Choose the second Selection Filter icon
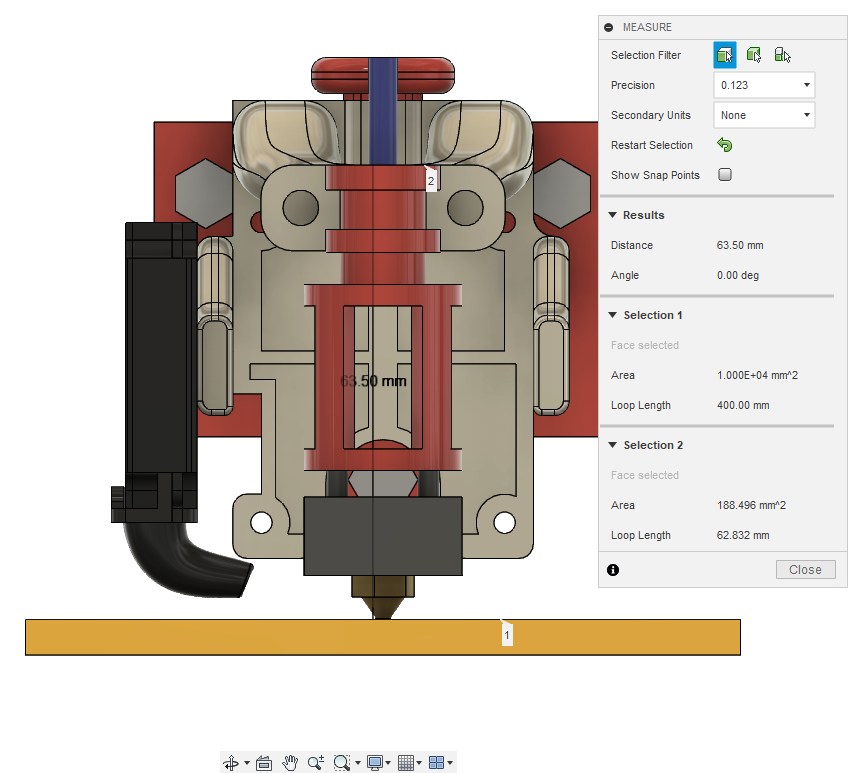Image resolution: width=857 pixels, height=773 pixels. tap(754, 55)
